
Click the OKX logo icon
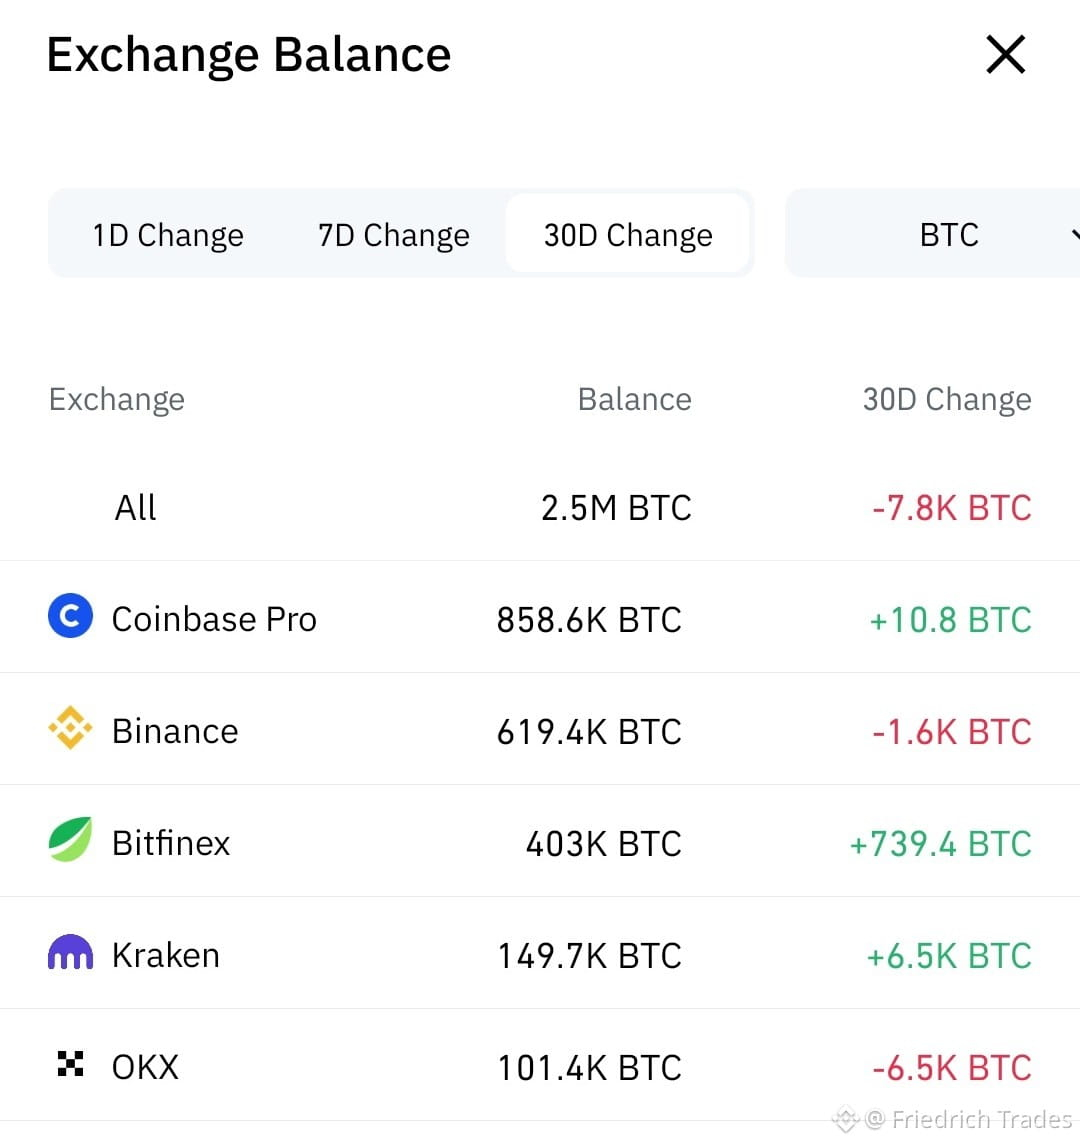[70, 1064]
